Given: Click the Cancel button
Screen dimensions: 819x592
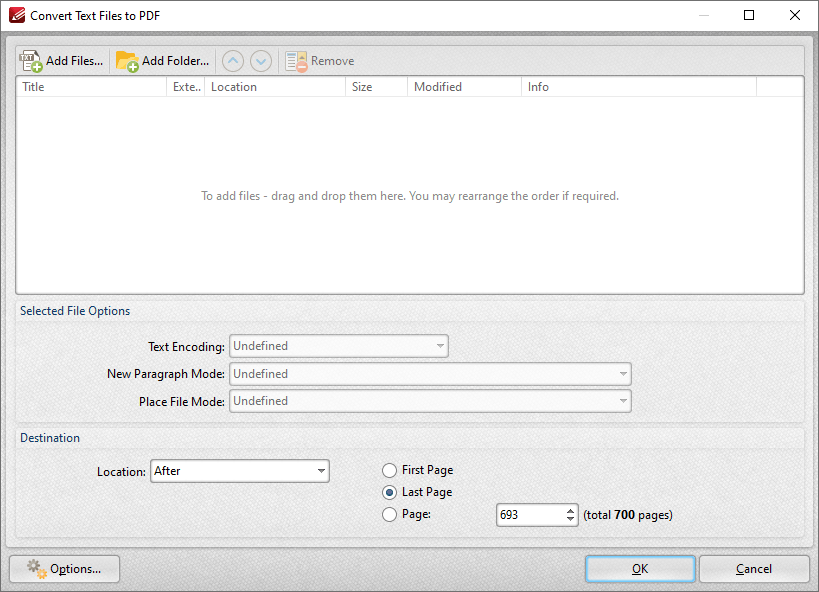Looking at the screenshot, I should pos(754,569).
